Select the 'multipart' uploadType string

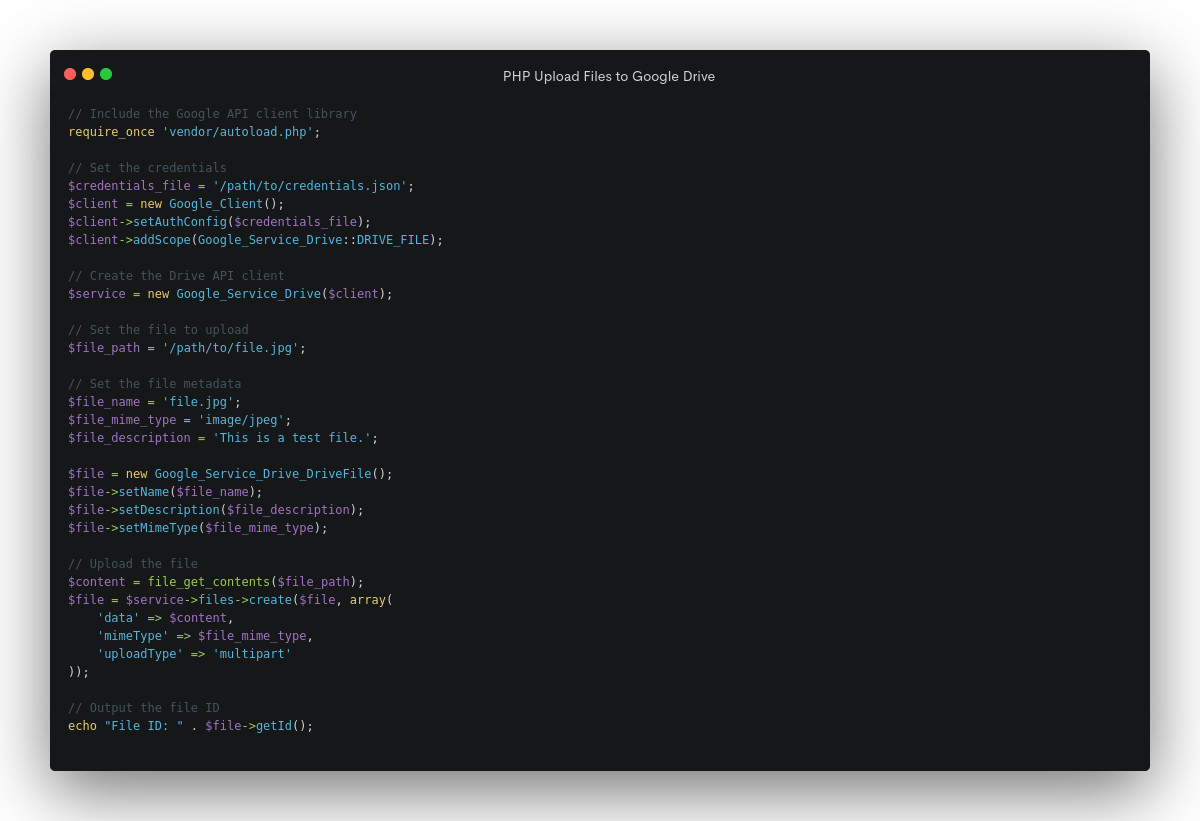click(x=255, y=653)
